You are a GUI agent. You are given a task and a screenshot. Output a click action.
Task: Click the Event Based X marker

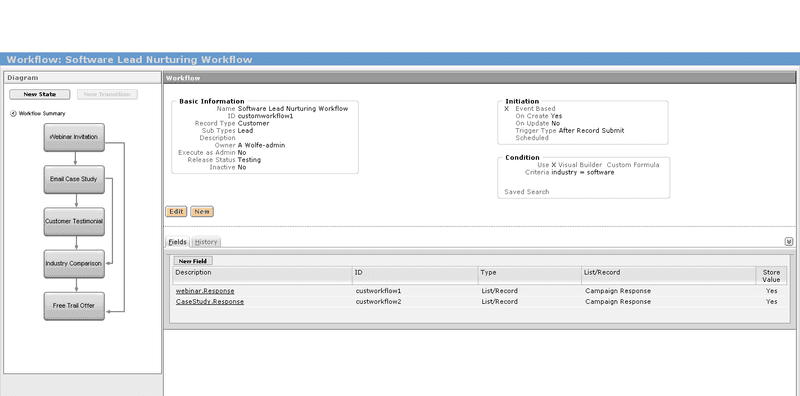507,109
